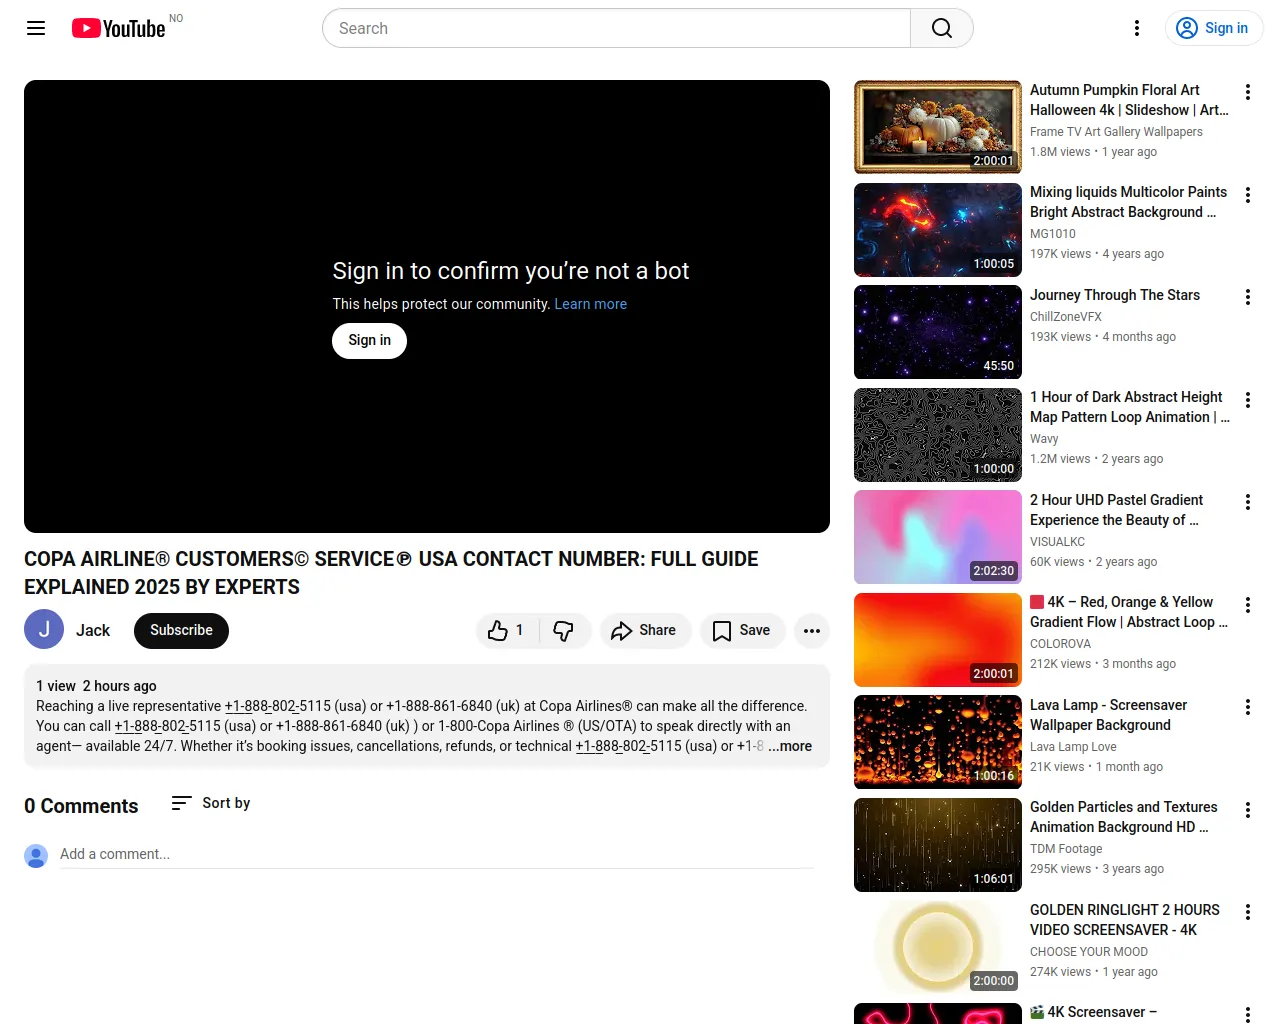
Task: Click the Add a comment field
Action: click(x=436, y=854)
